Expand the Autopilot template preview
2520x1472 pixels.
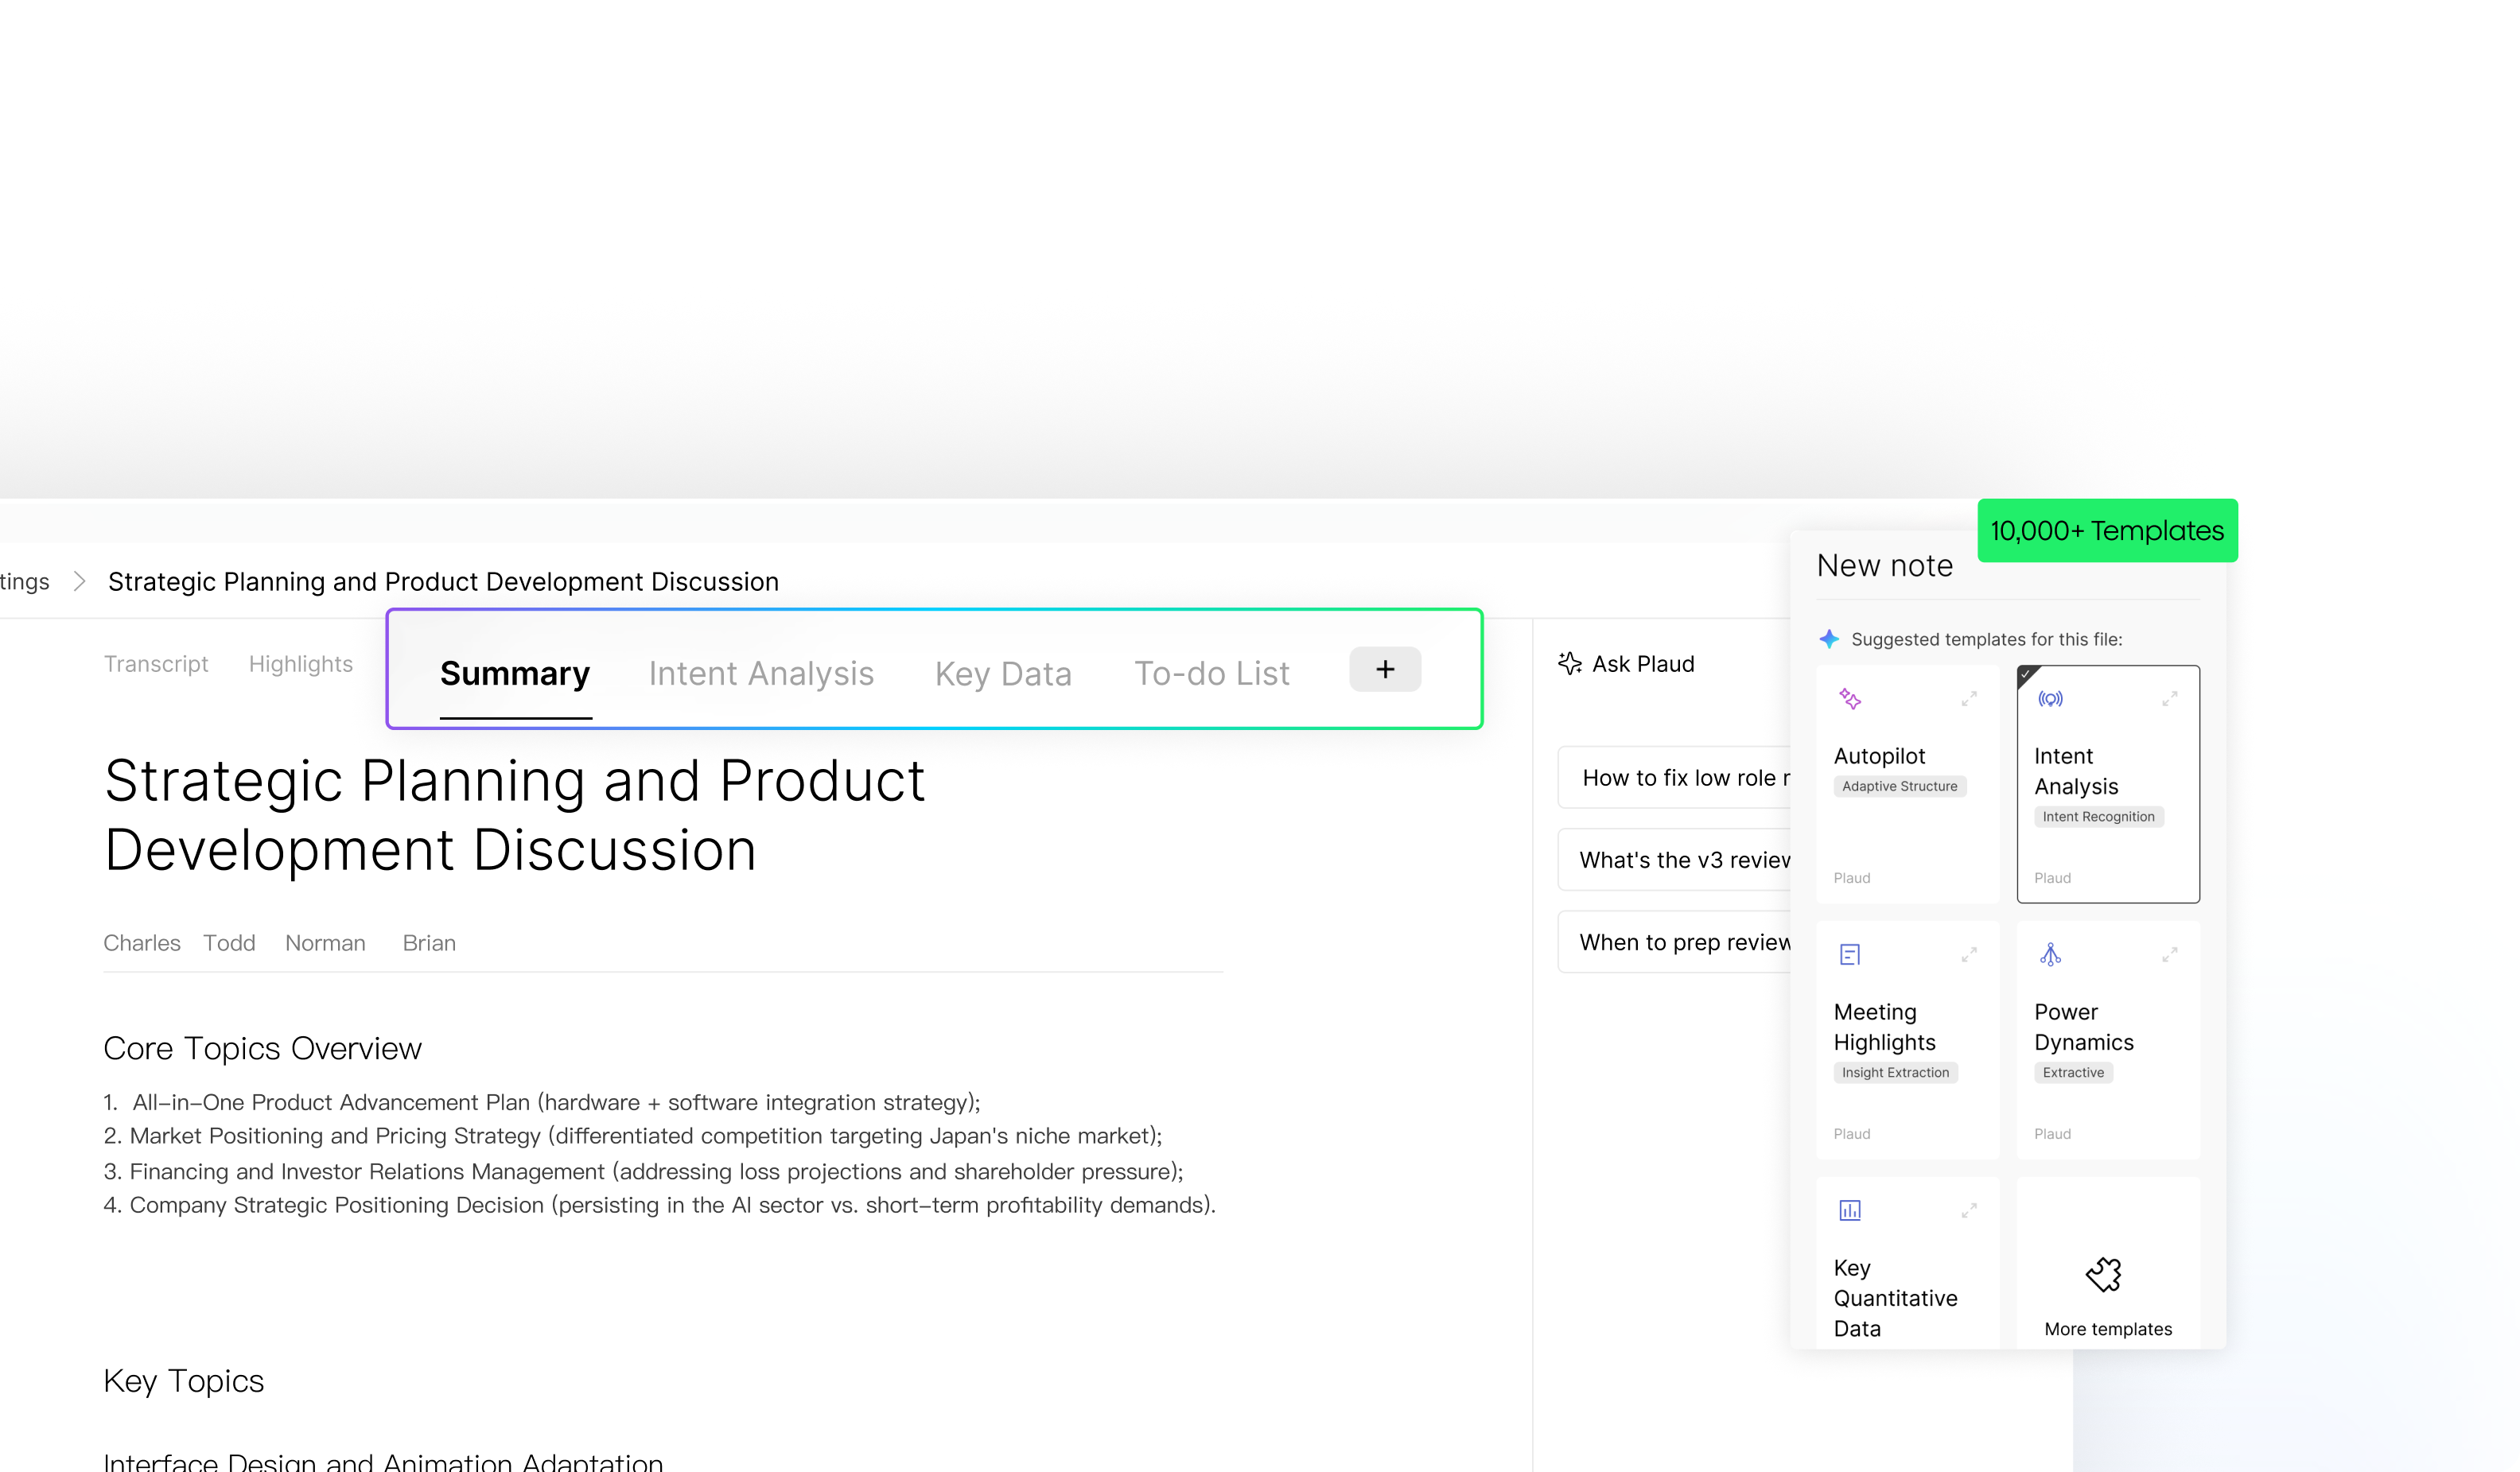[x=1969, y=699]
